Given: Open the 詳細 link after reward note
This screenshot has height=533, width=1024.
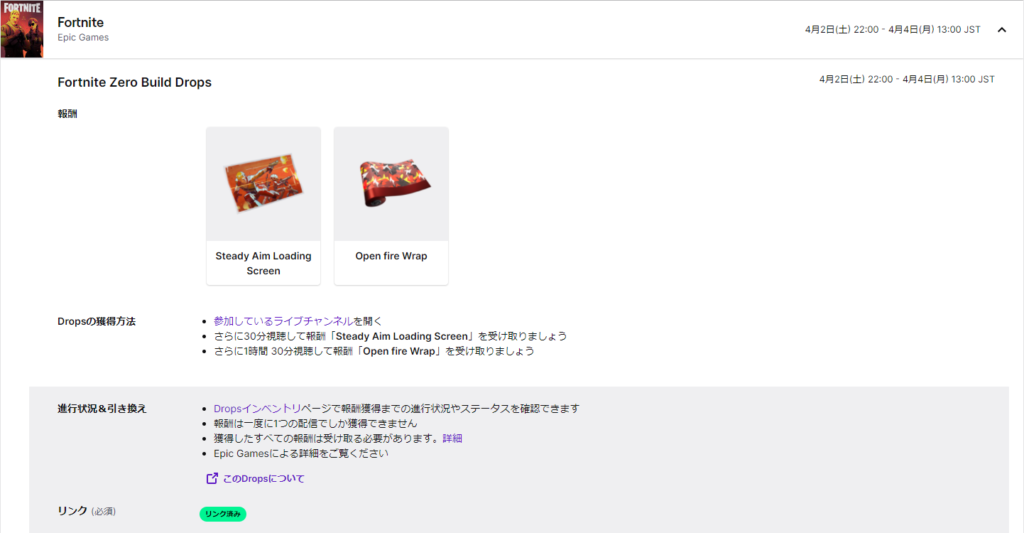Looking at the screenshot, I should 453,438.
